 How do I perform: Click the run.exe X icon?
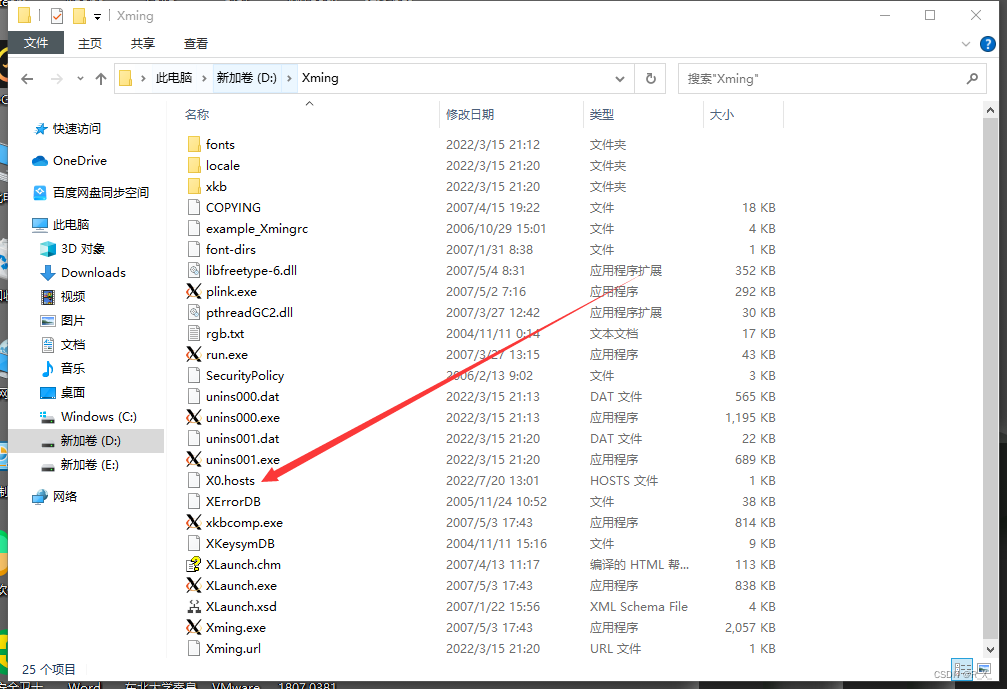pos(193,354)
